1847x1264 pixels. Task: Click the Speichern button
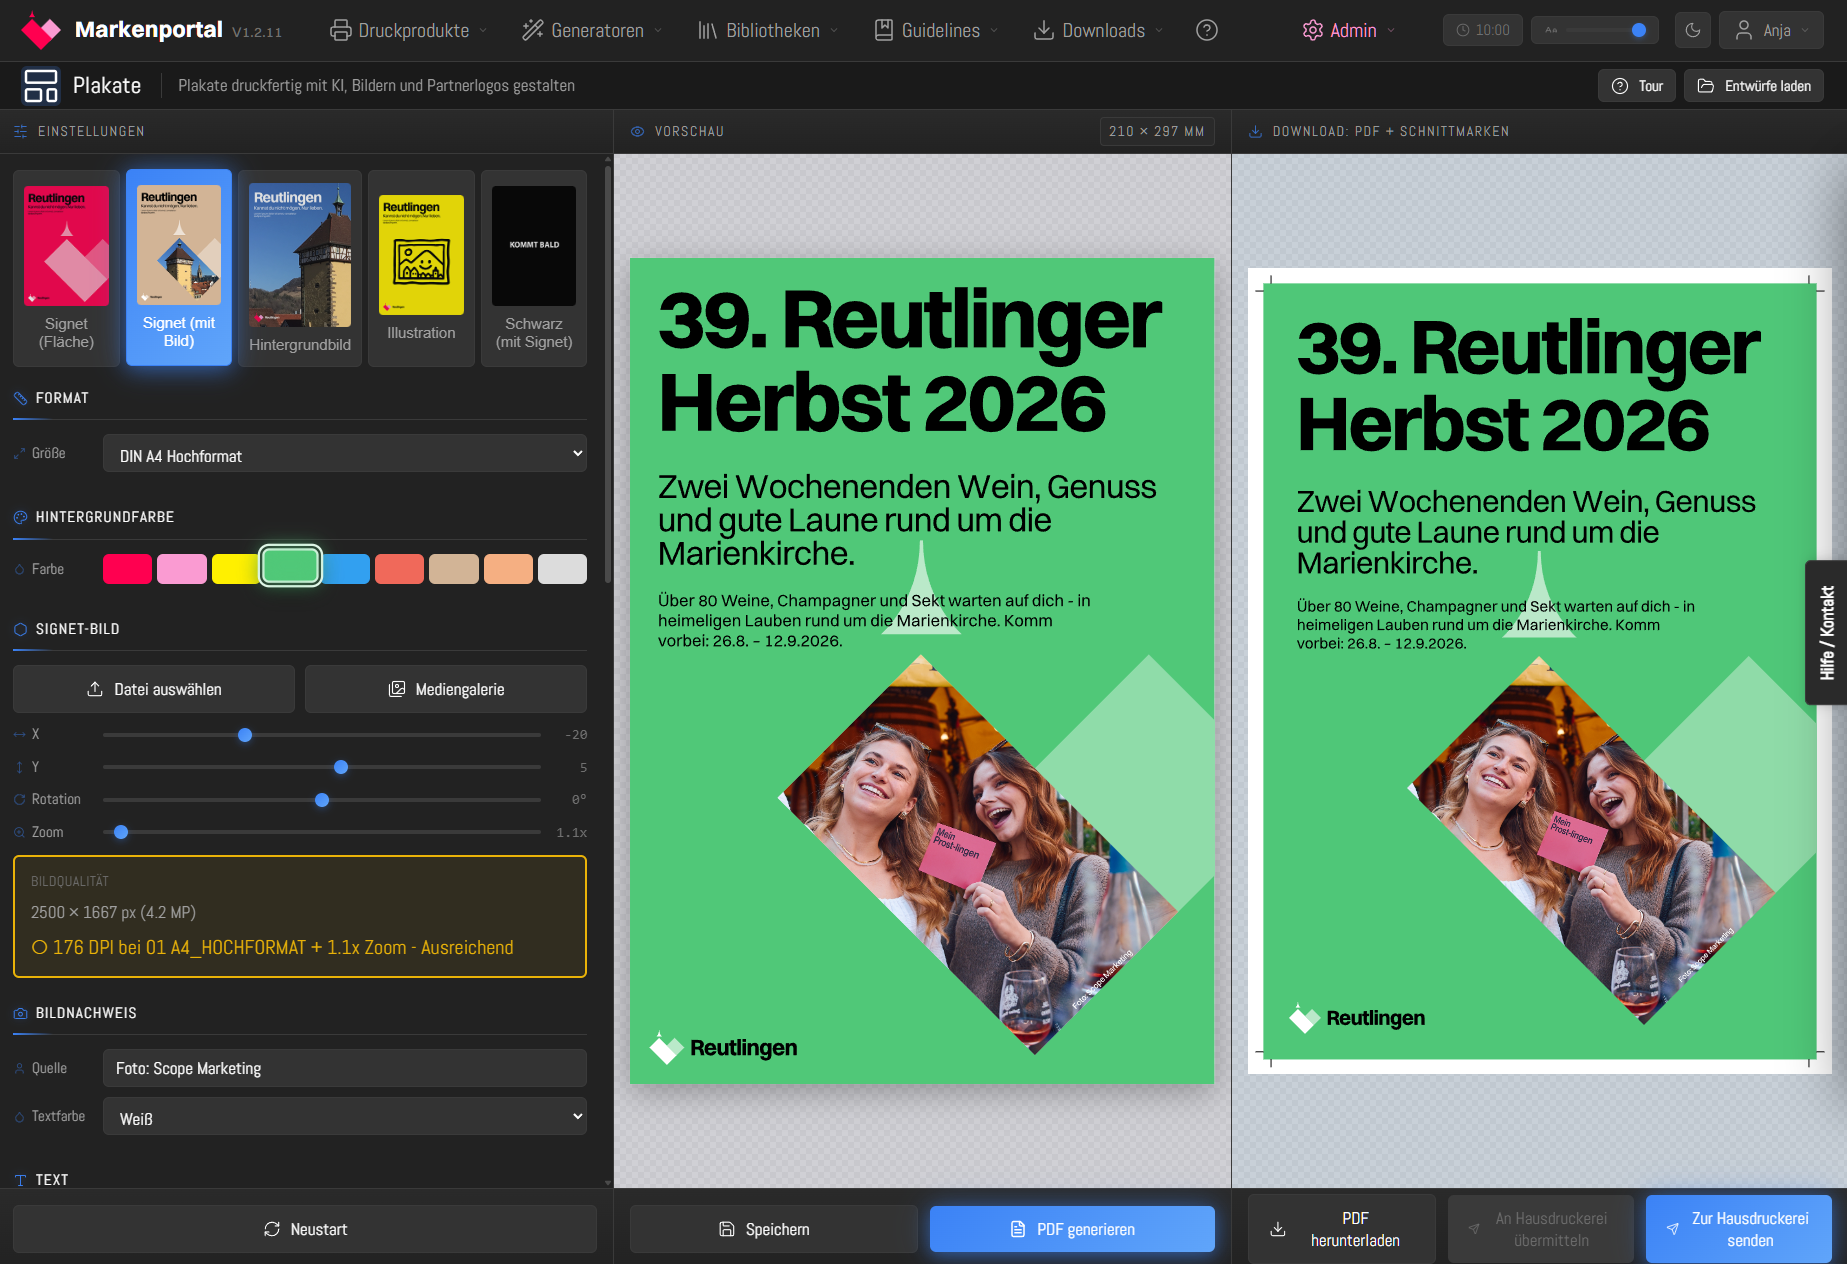[x=774, y=1229]
